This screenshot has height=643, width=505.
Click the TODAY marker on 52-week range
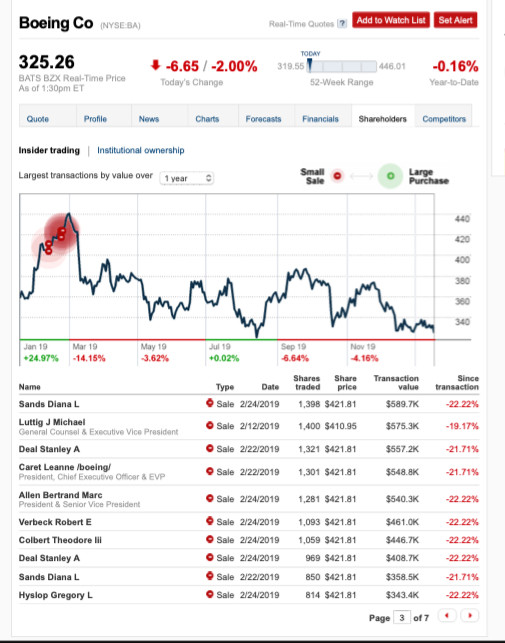[x=310, y=64]
